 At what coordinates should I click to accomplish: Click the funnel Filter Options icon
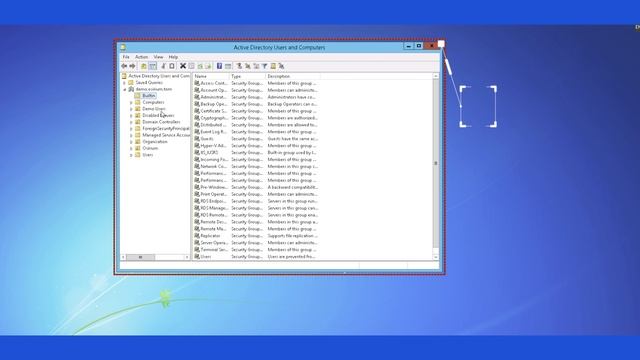click(x=264, y=66)
